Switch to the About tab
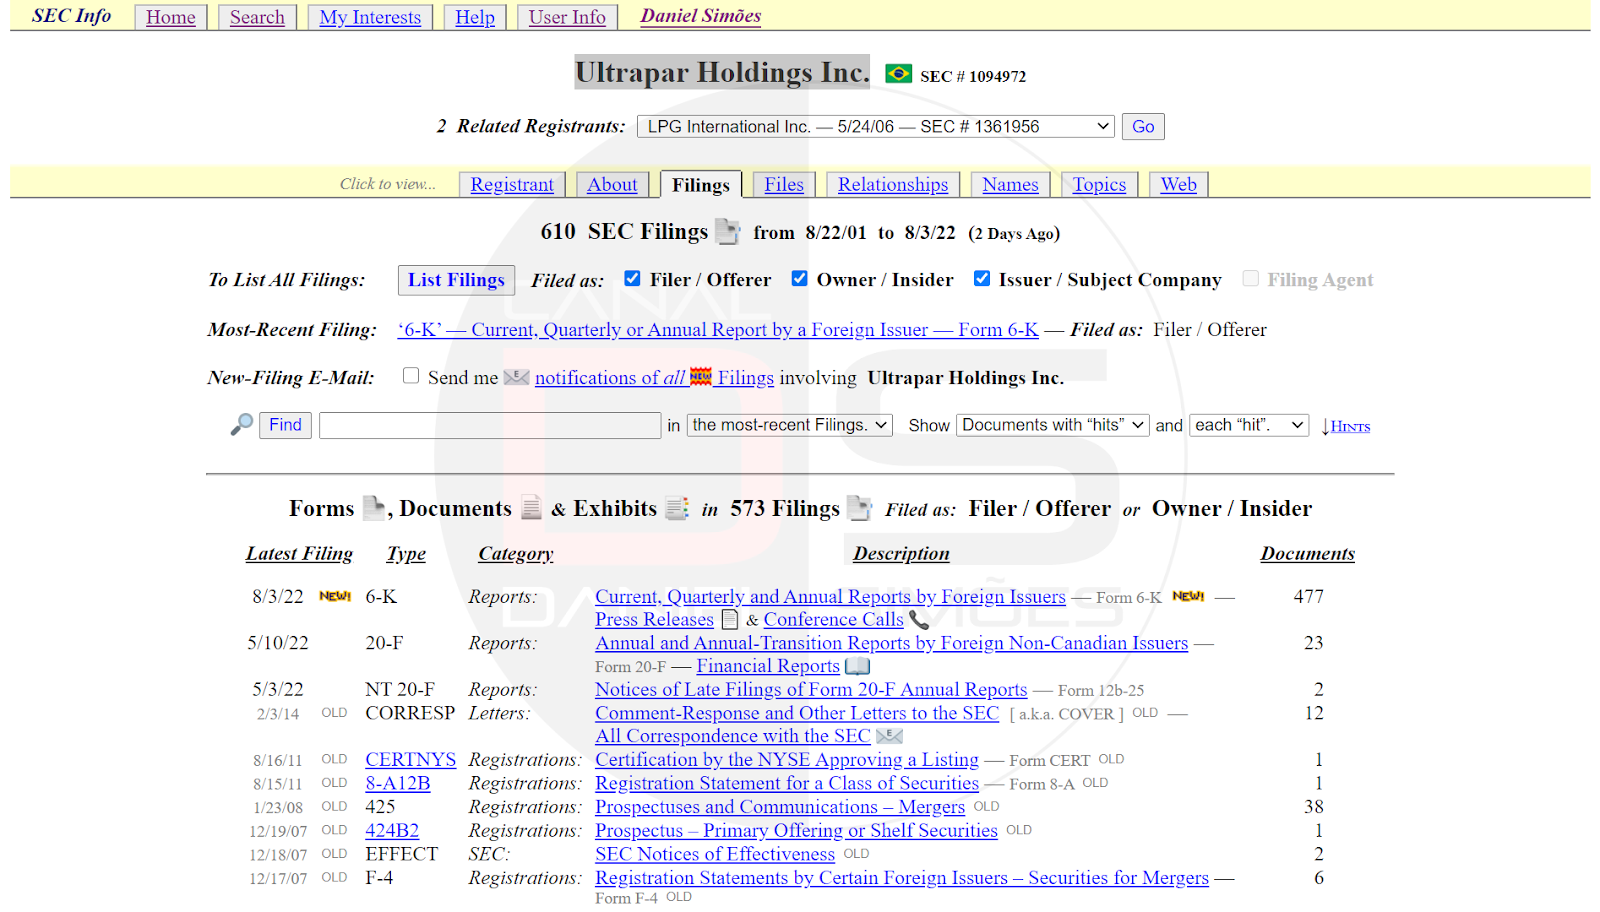 tap(612, 185)
